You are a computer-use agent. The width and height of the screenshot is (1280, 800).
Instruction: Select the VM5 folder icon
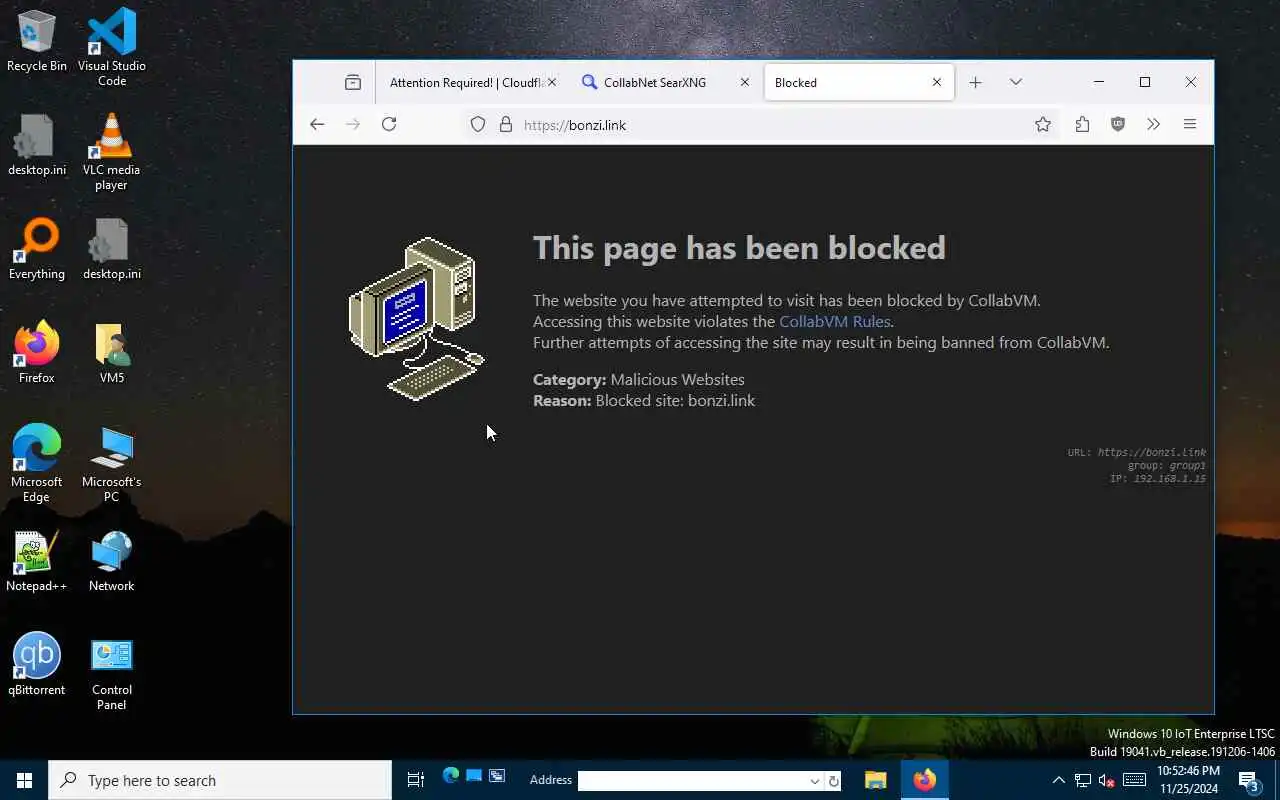[x=112, y=353]
